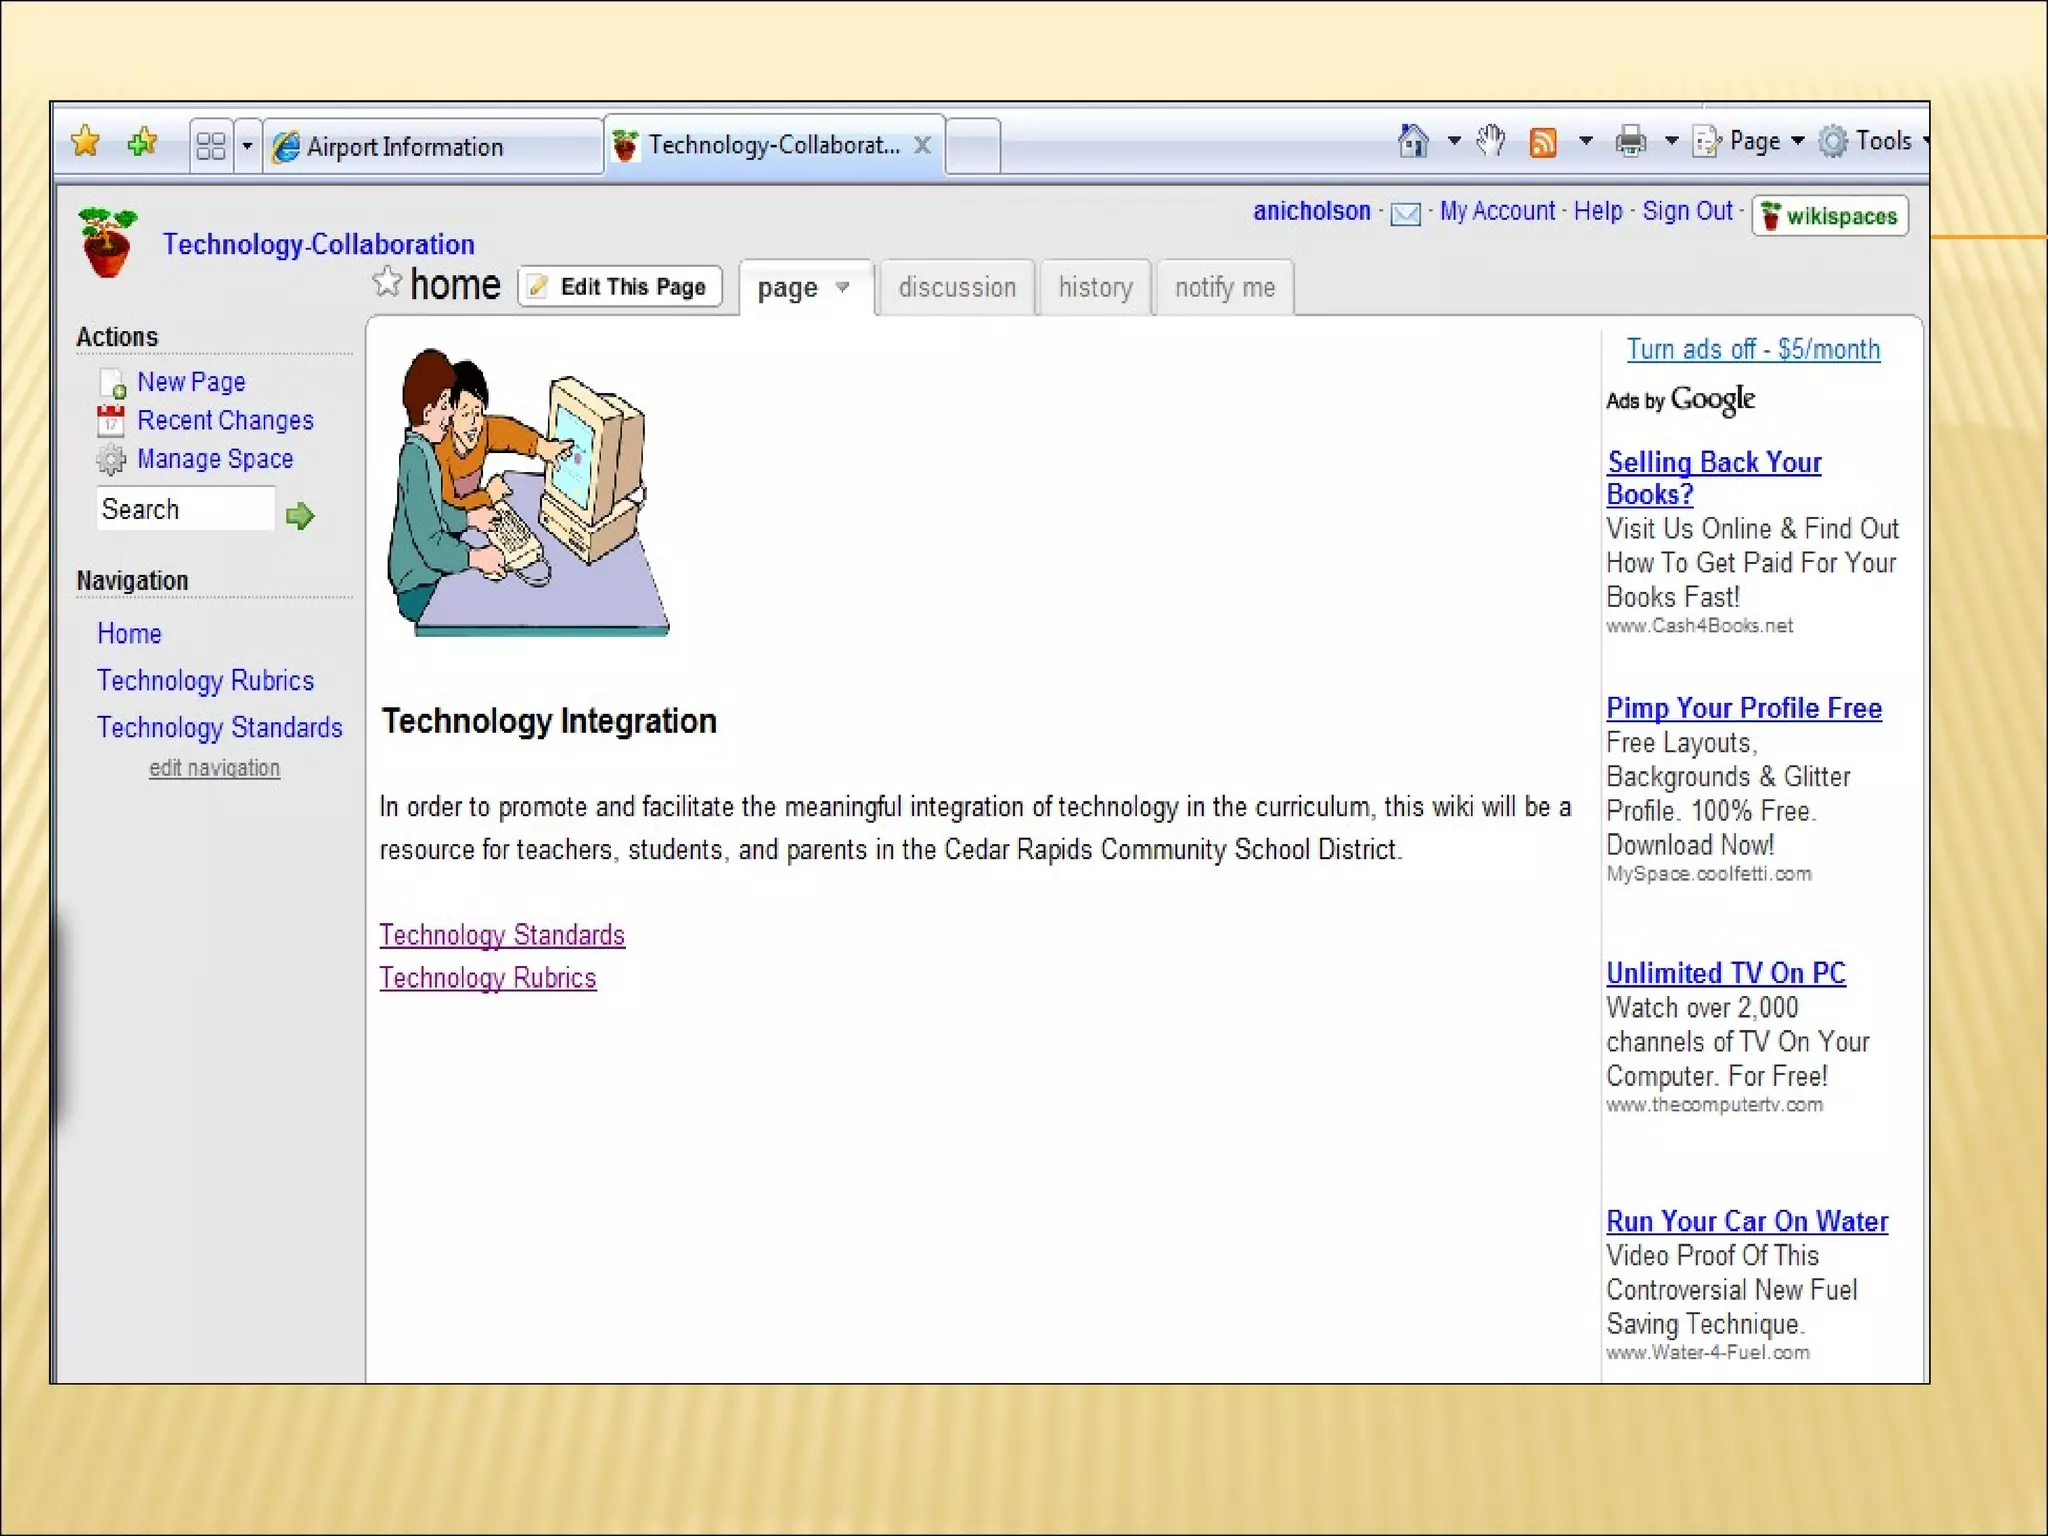Open the mail envelope icon beside anicholson
Screen dimensions: 2048x1536
tap(1405, 213)
